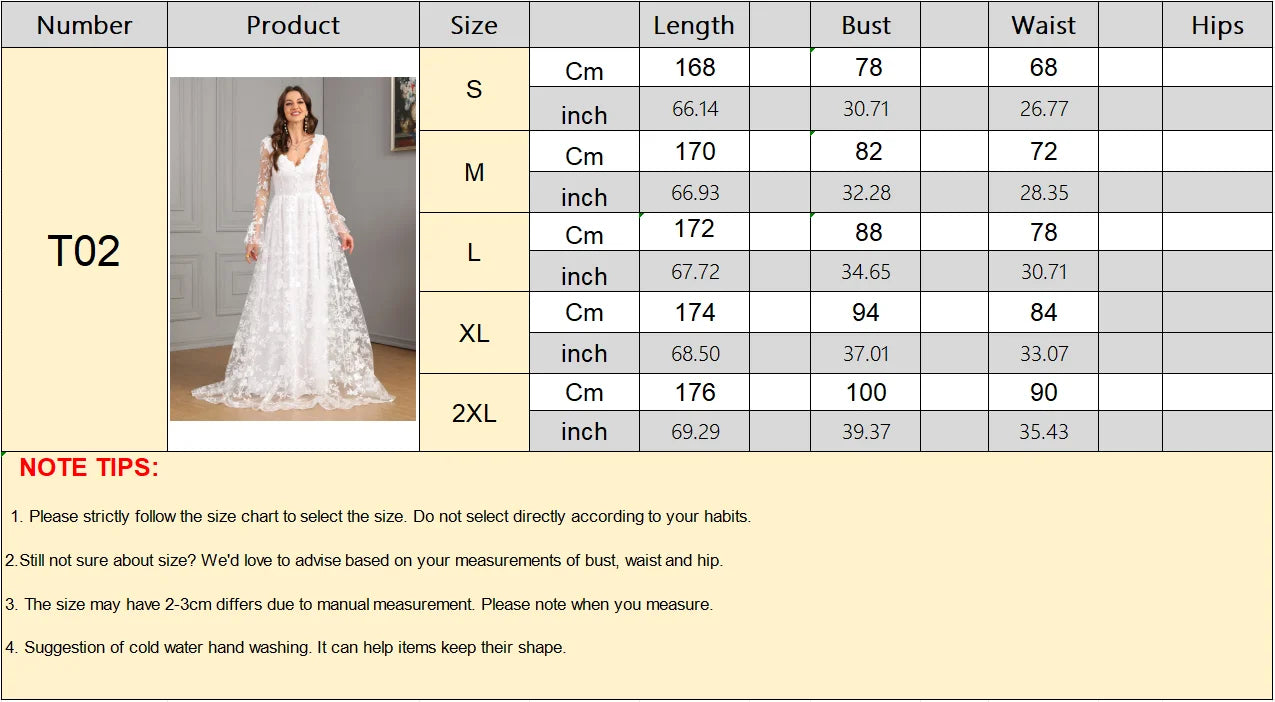Click the 168 length value for size S
This screenshot has height=702, width=1275.
click(695, 67)
